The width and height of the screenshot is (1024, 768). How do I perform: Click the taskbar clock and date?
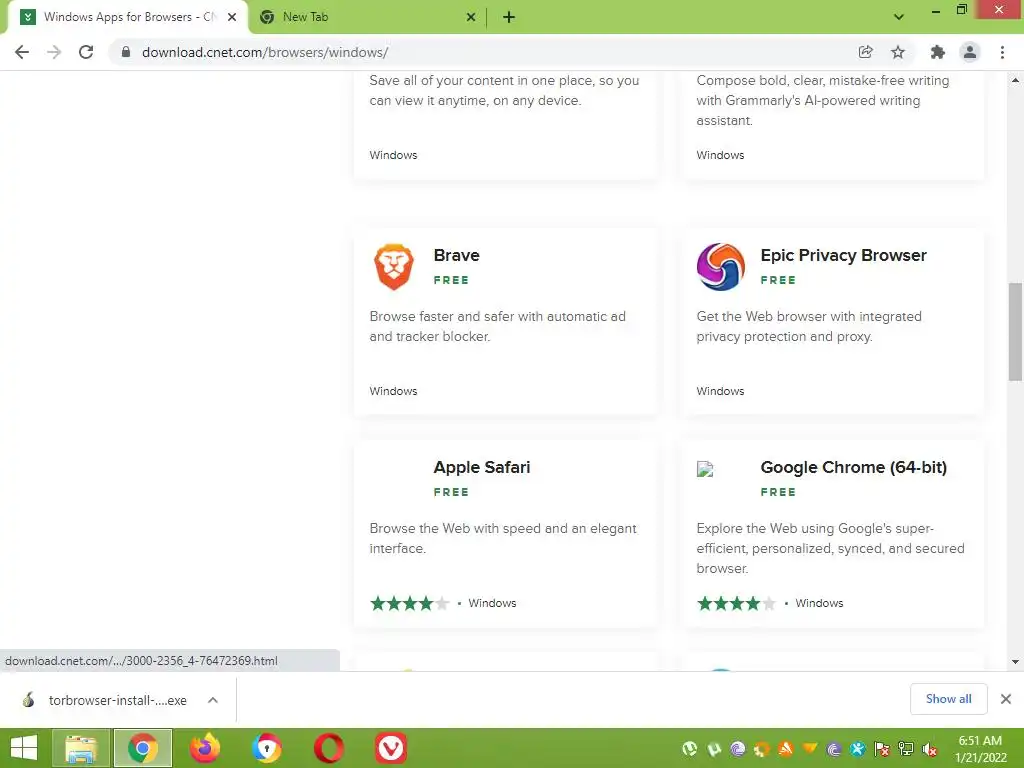point(980,749)
